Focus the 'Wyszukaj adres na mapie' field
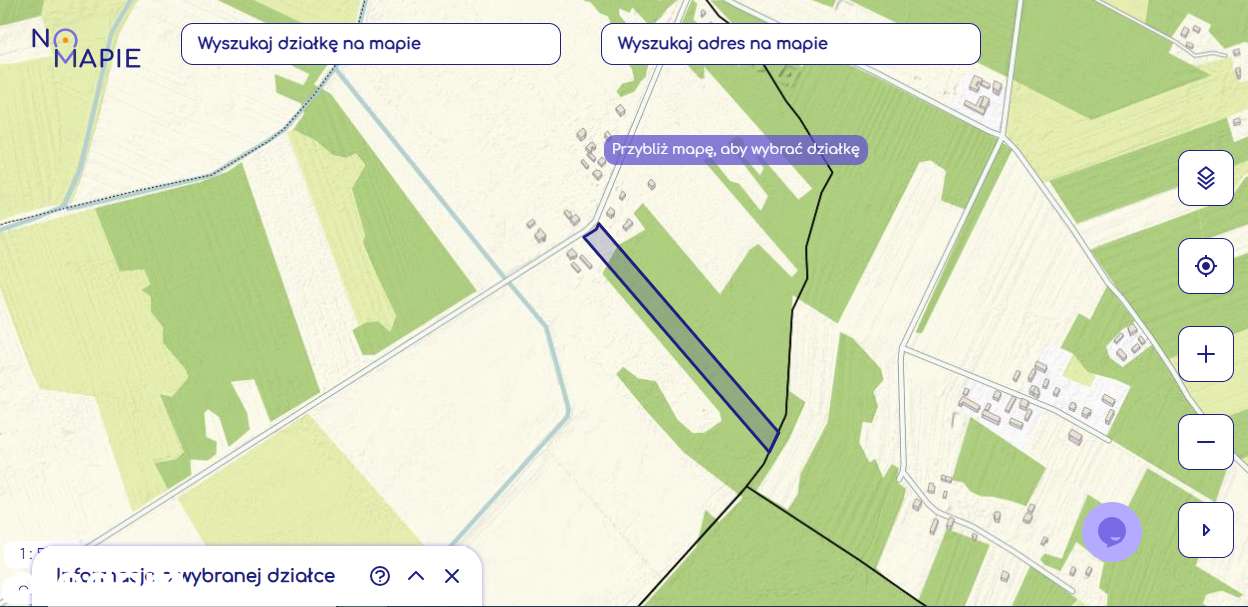Viewport: 1248px width, 607px height. coord(790,44)
